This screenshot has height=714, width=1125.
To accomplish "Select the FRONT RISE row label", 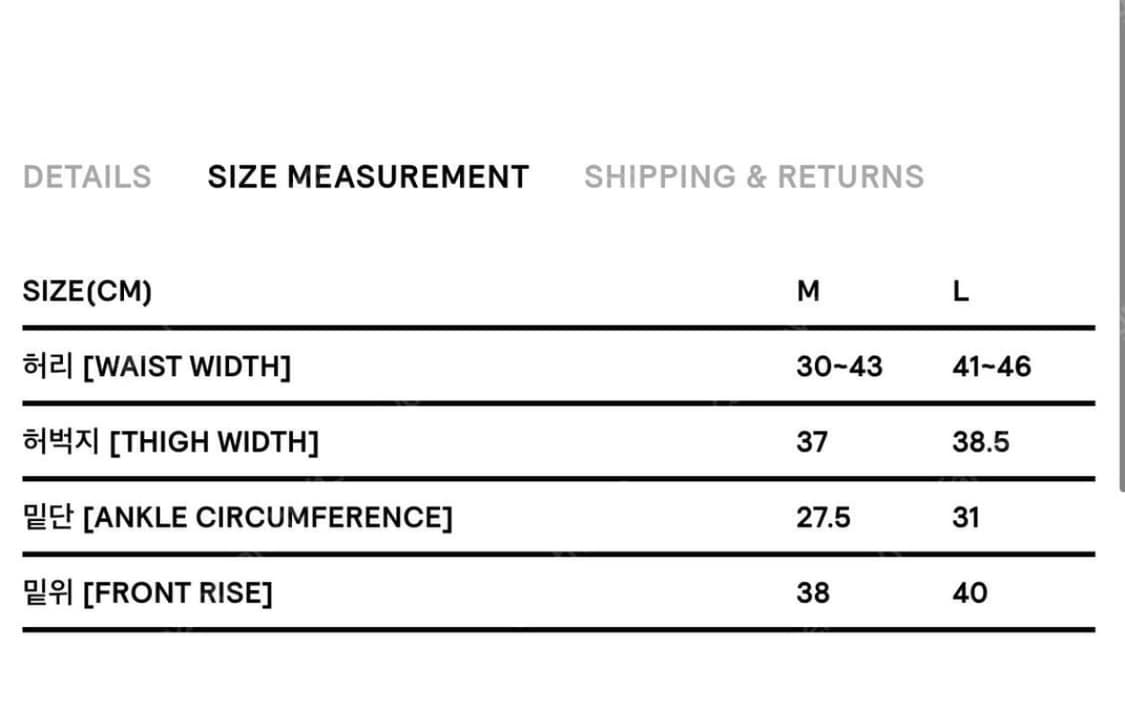I will tap(148, 593).
